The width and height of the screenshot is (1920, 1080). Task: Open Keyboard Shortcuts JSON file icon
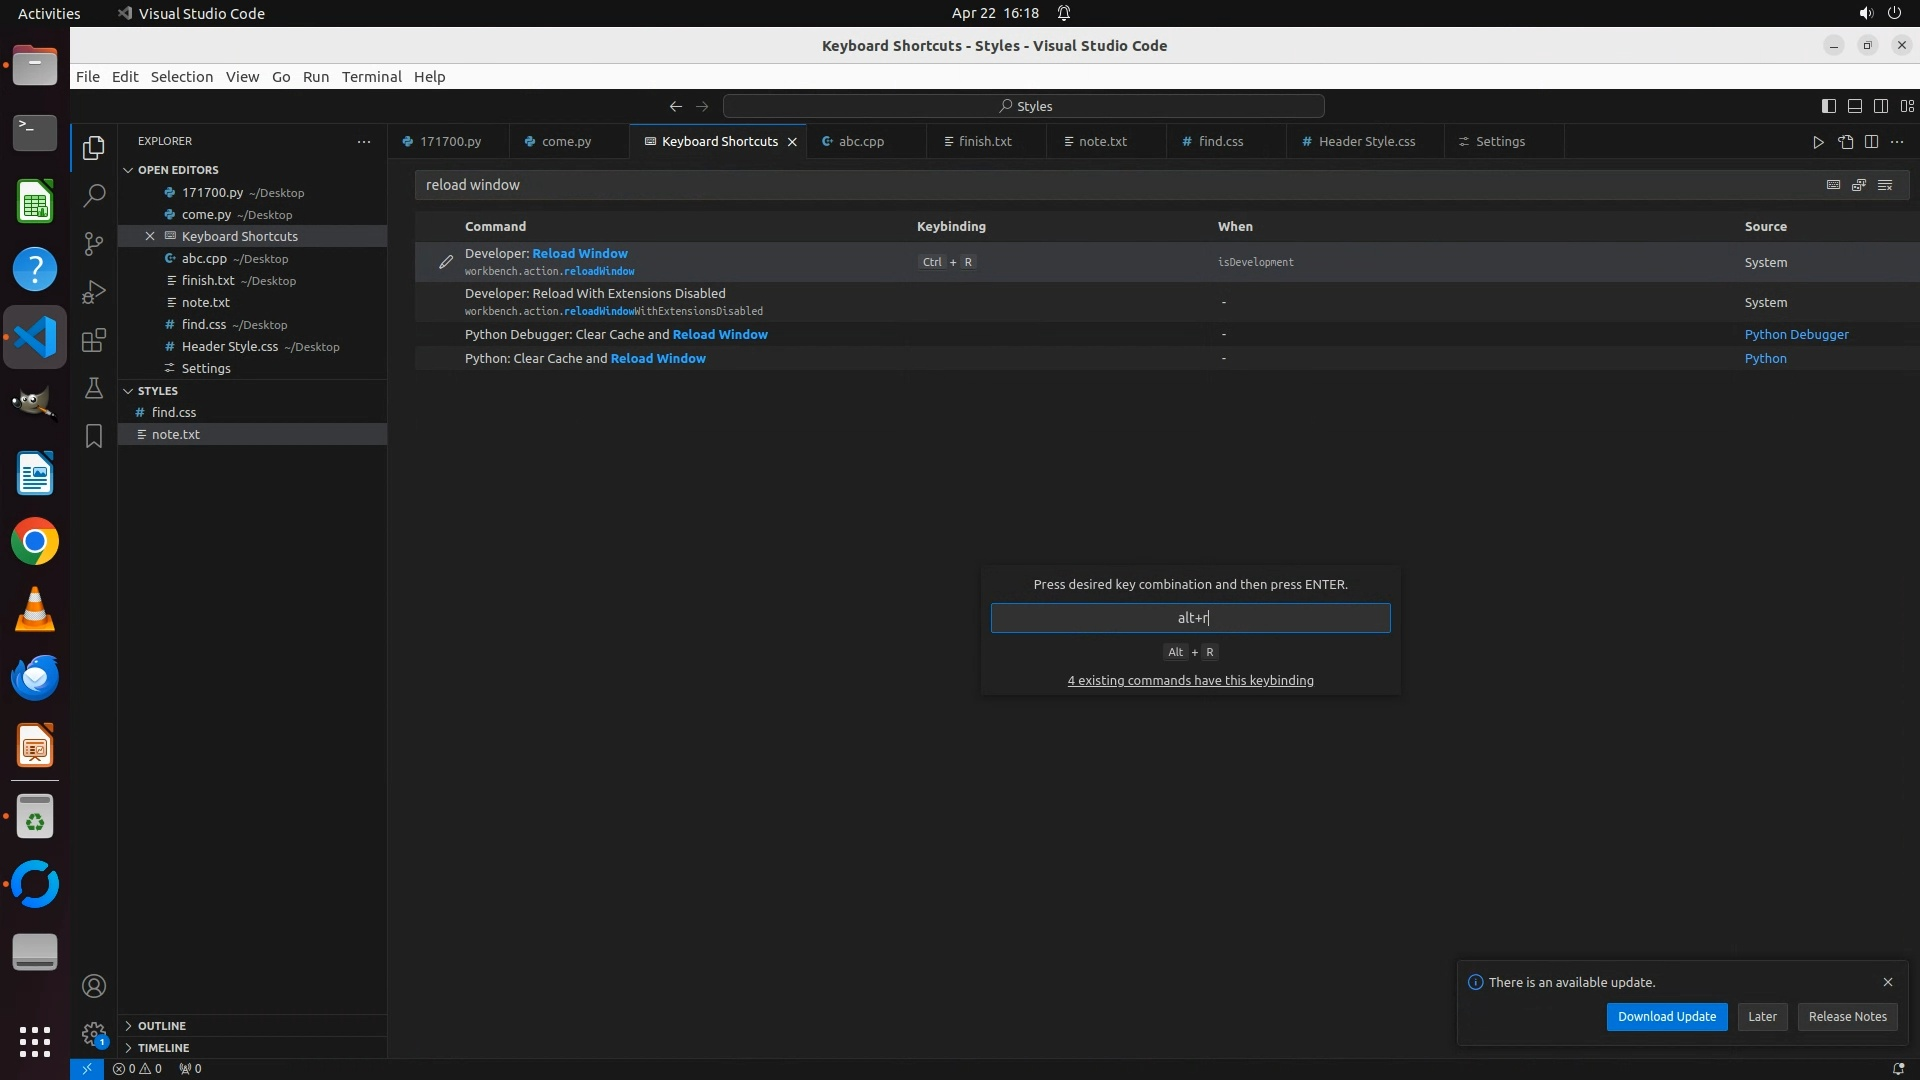pyautogui.click(x=1845, y=142)
